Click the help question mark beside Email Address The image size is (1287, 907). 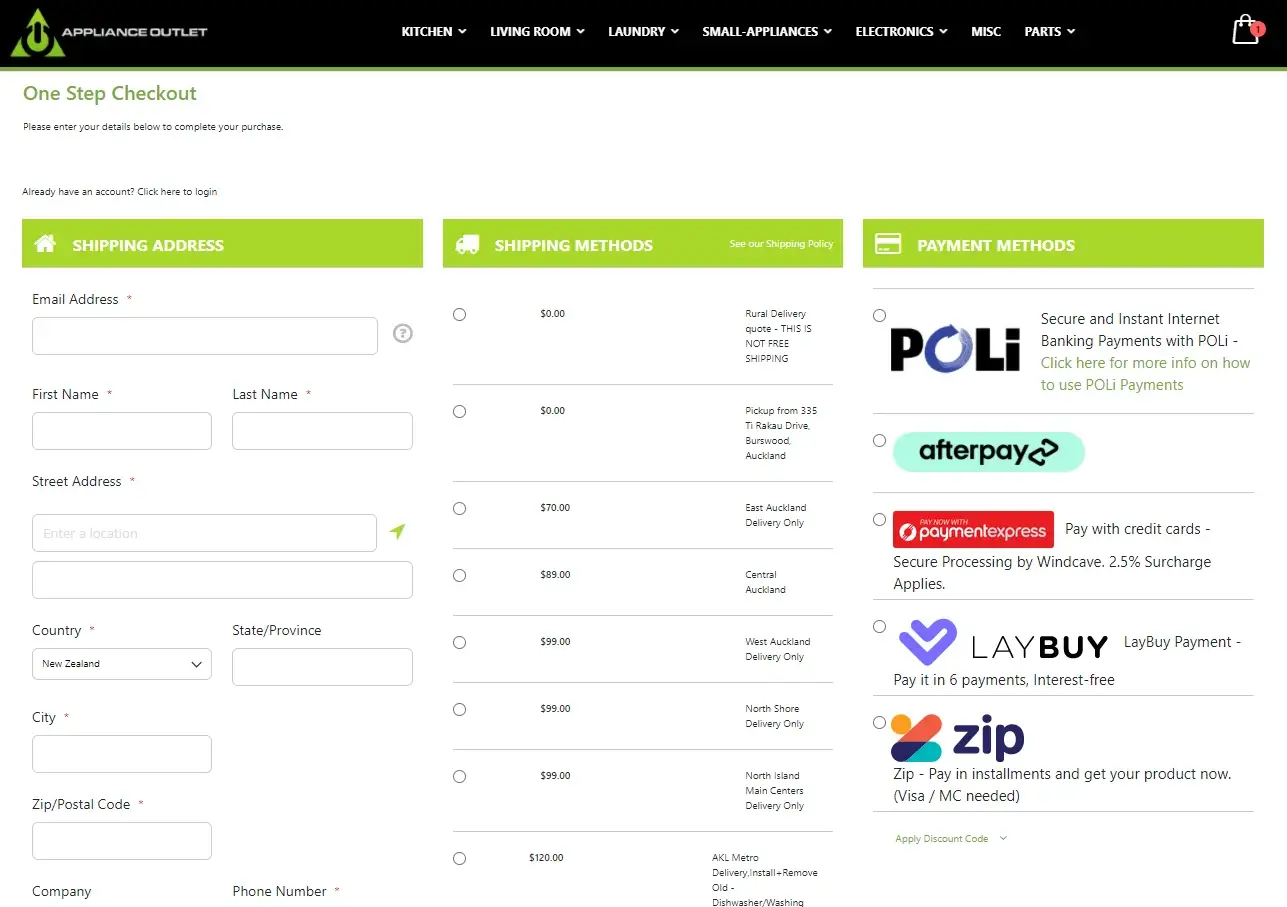(x=402, y=333)
